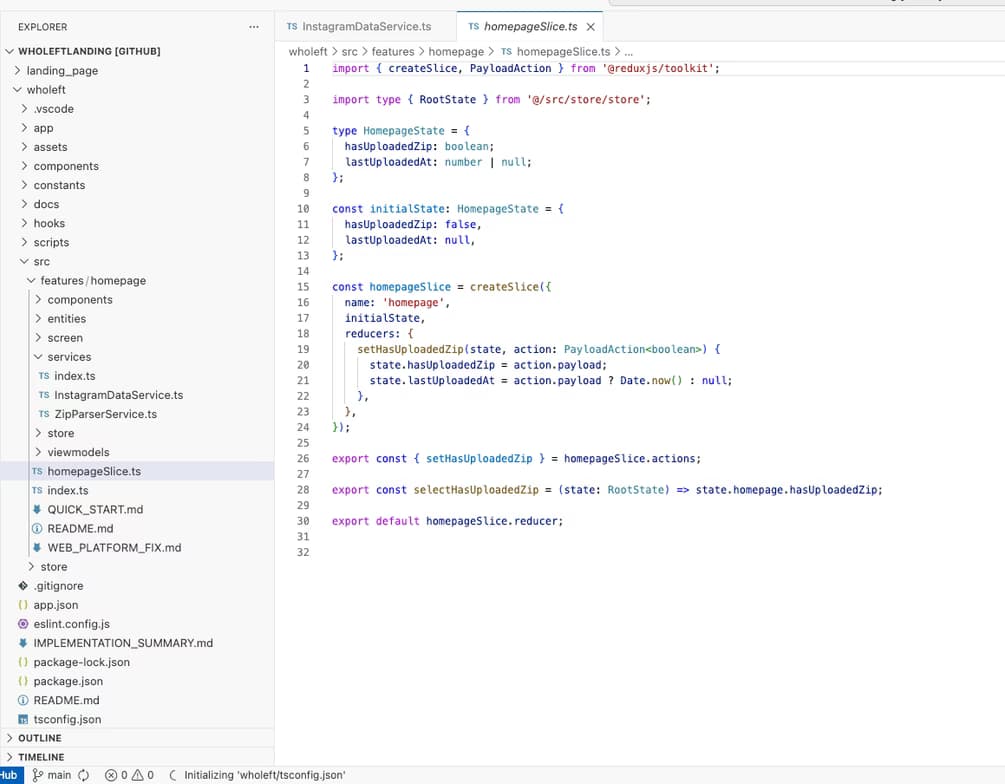Image resolution: width=1005 pixels, height=784 pixels.
Task: Click the Synchronize Changes icon in status bar
Action: point(83,775)
